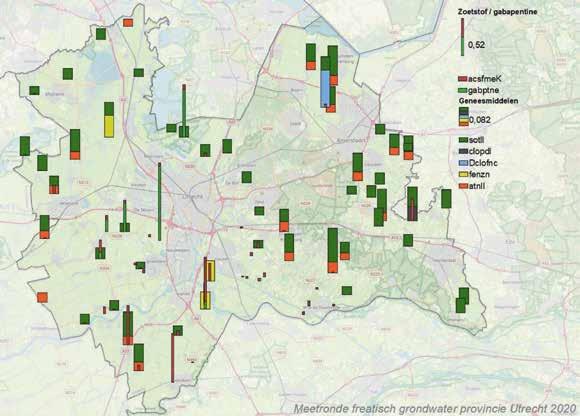Select the lone orange square at west edge

[43, 297]
